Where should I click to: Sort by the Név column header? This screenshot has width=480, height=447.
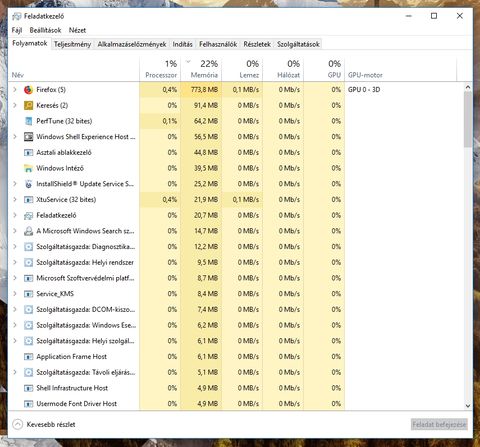[74, 69]
